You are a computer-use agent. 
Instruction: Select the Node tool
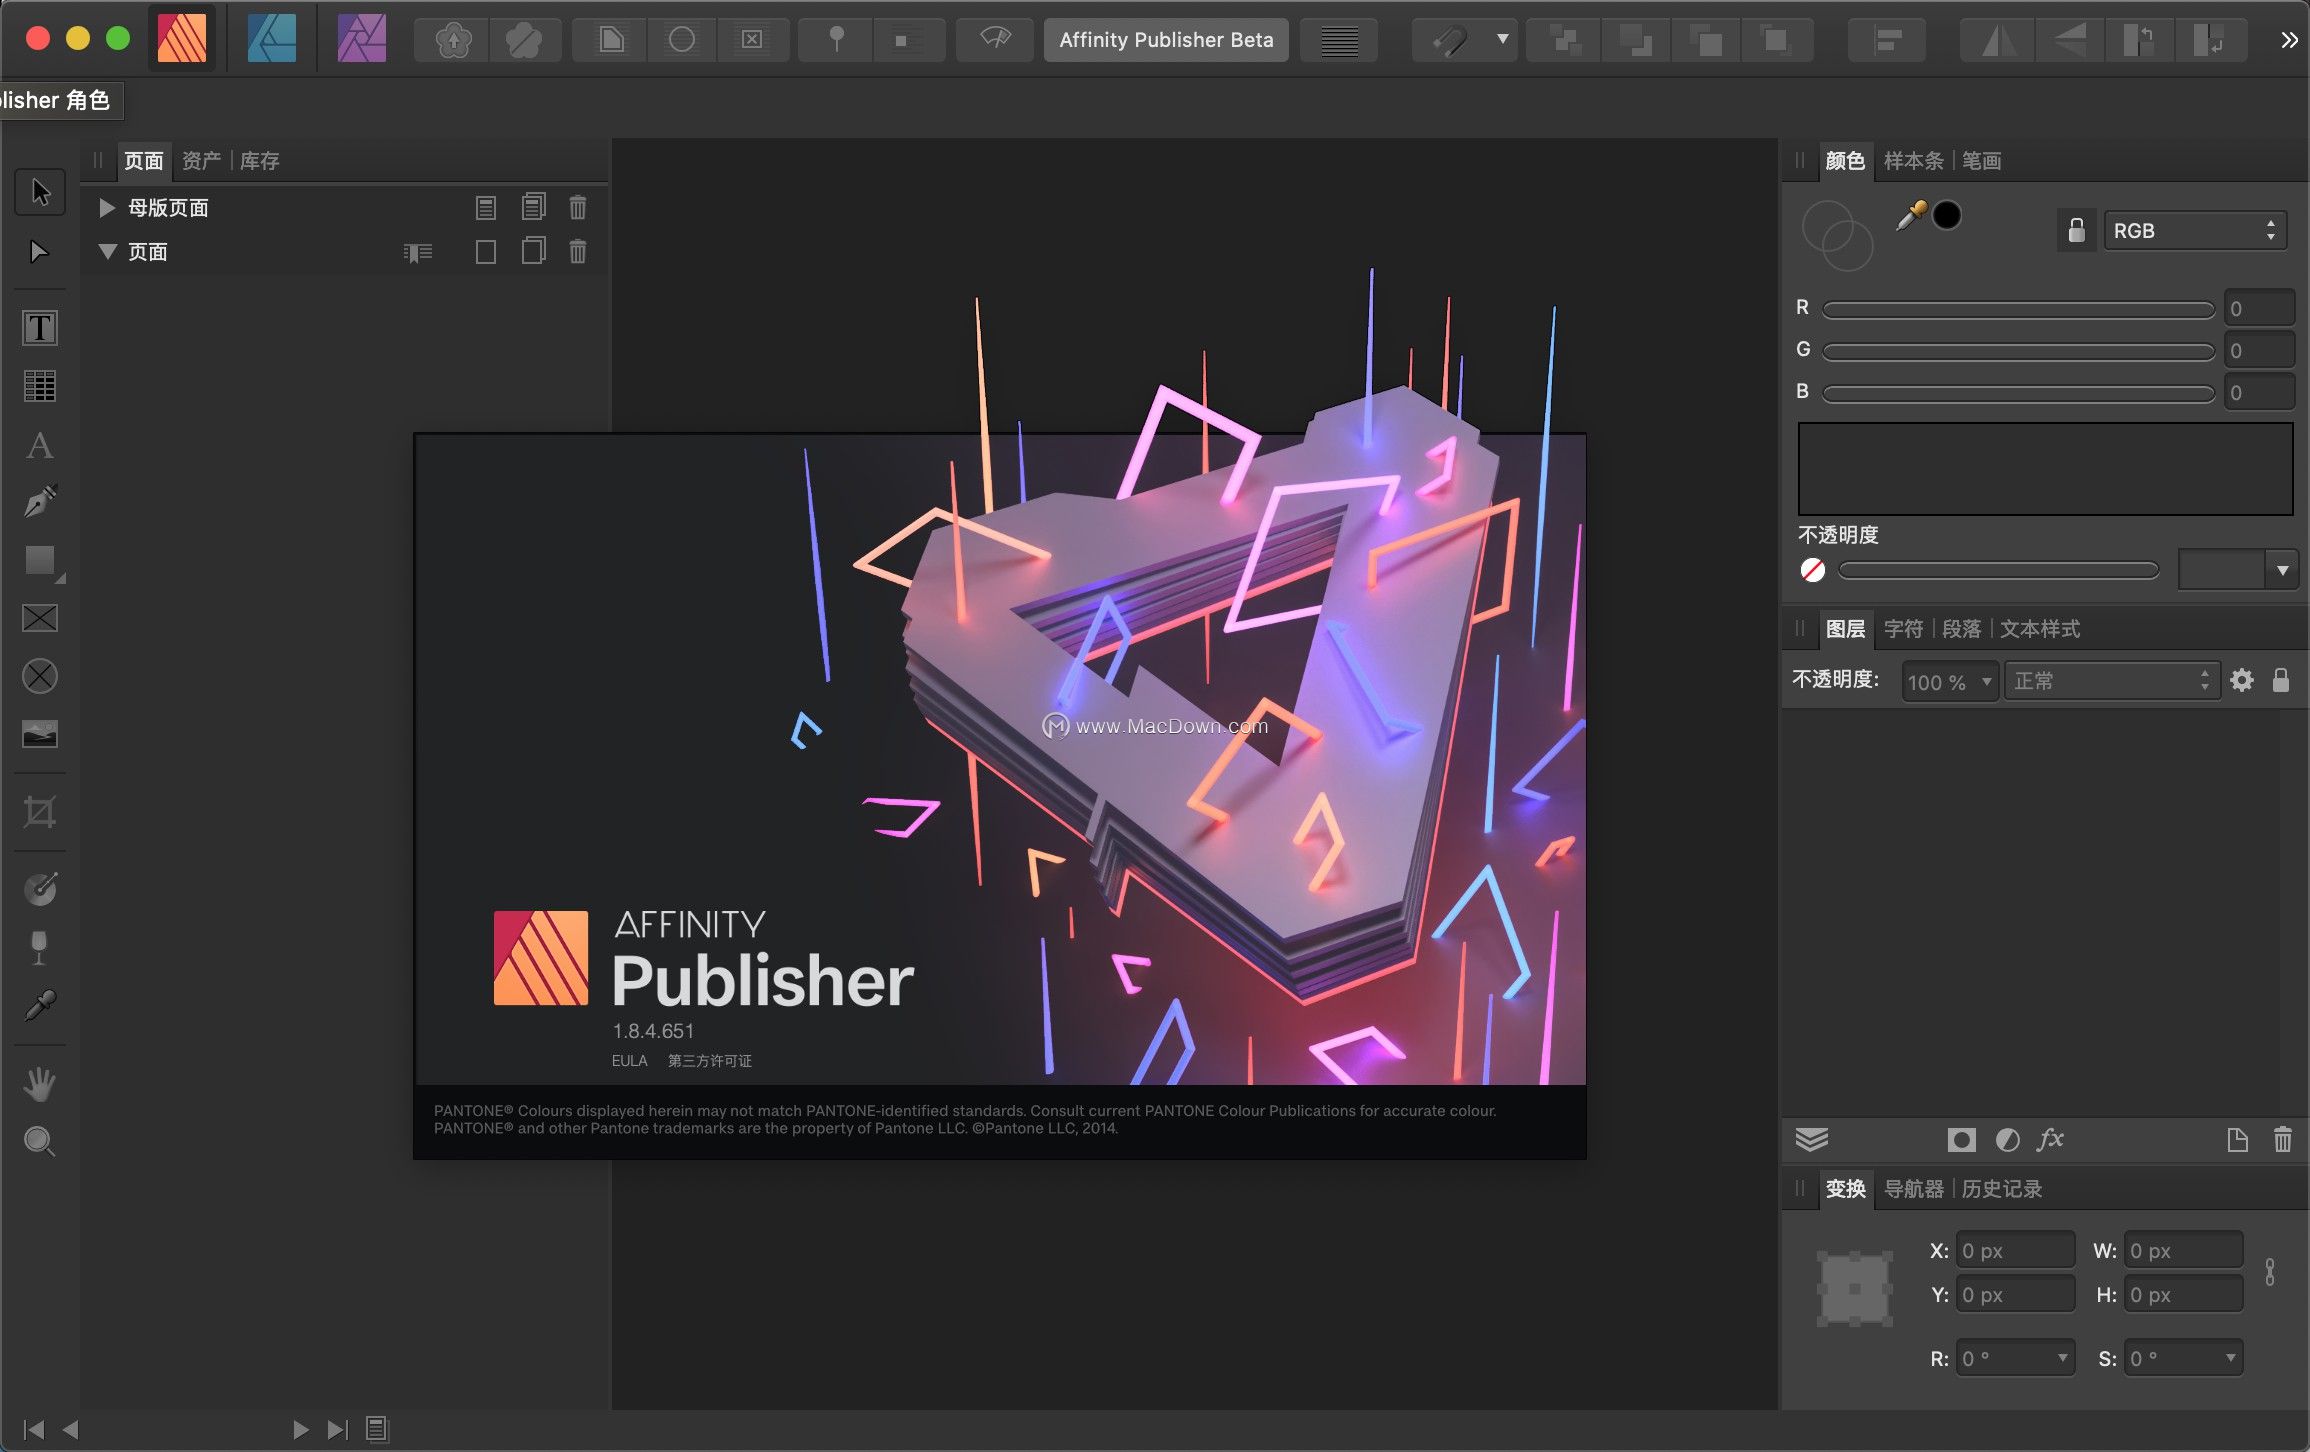40,251
